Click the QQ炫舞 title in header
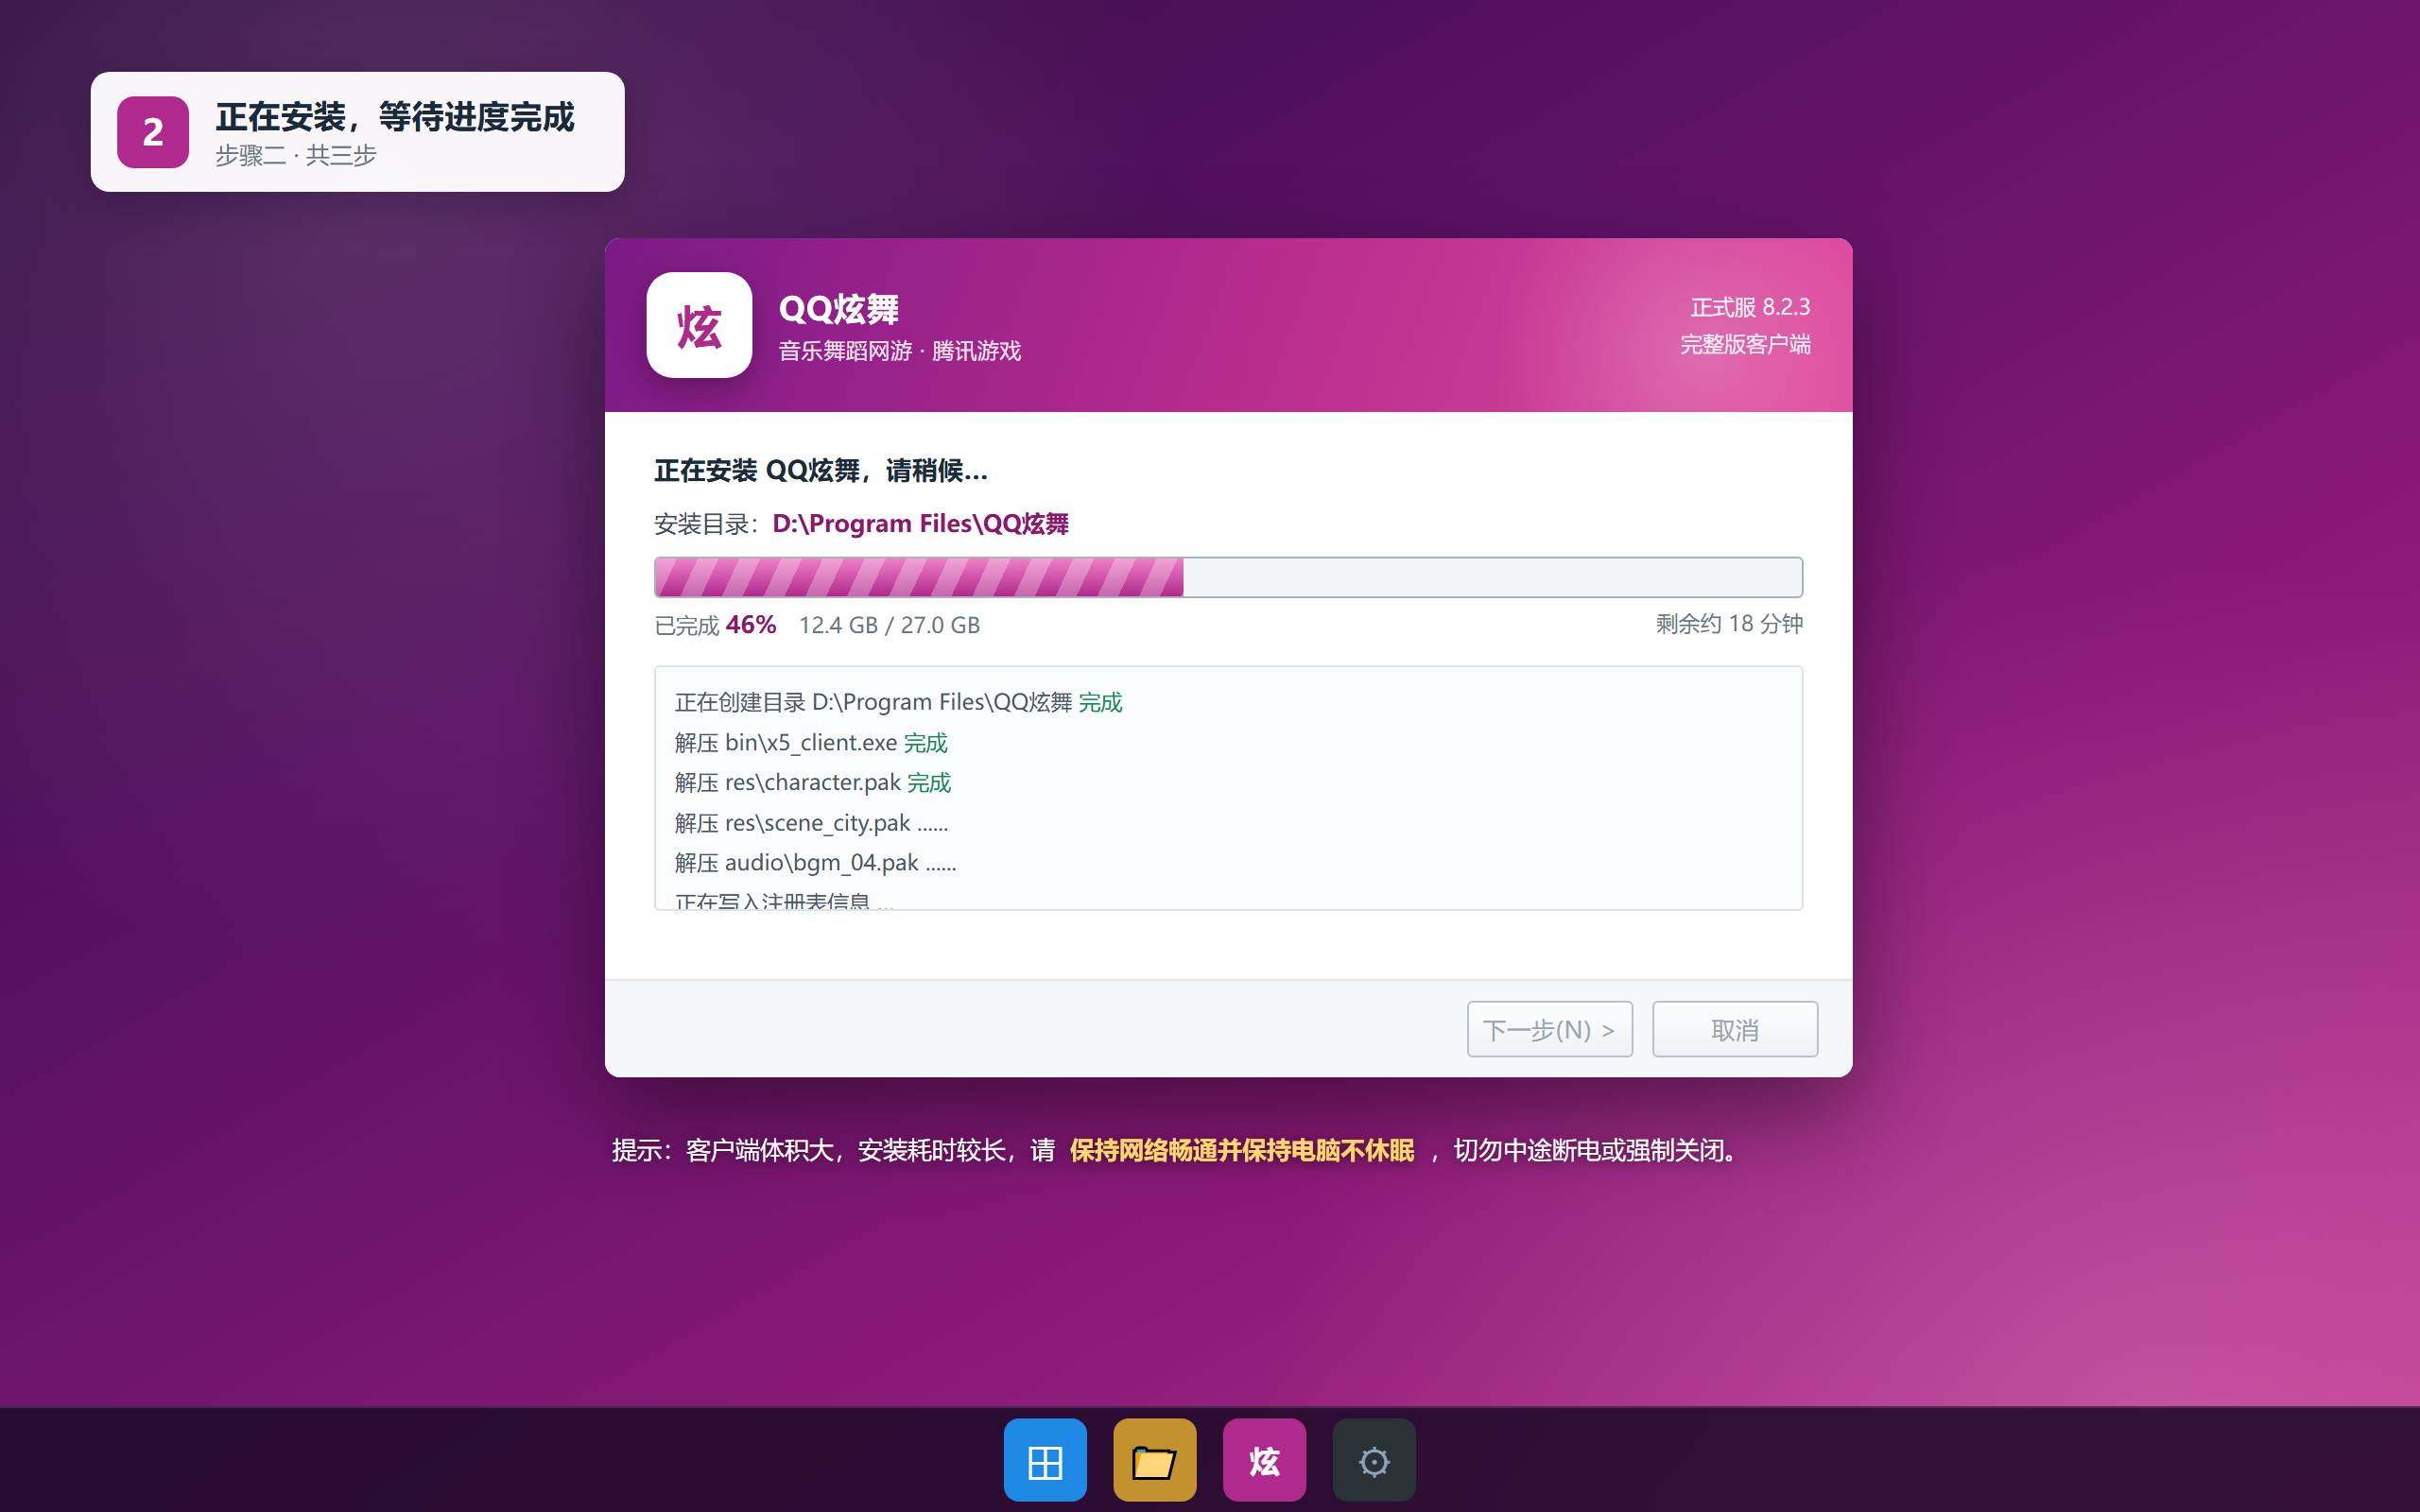 pos(838,309)
